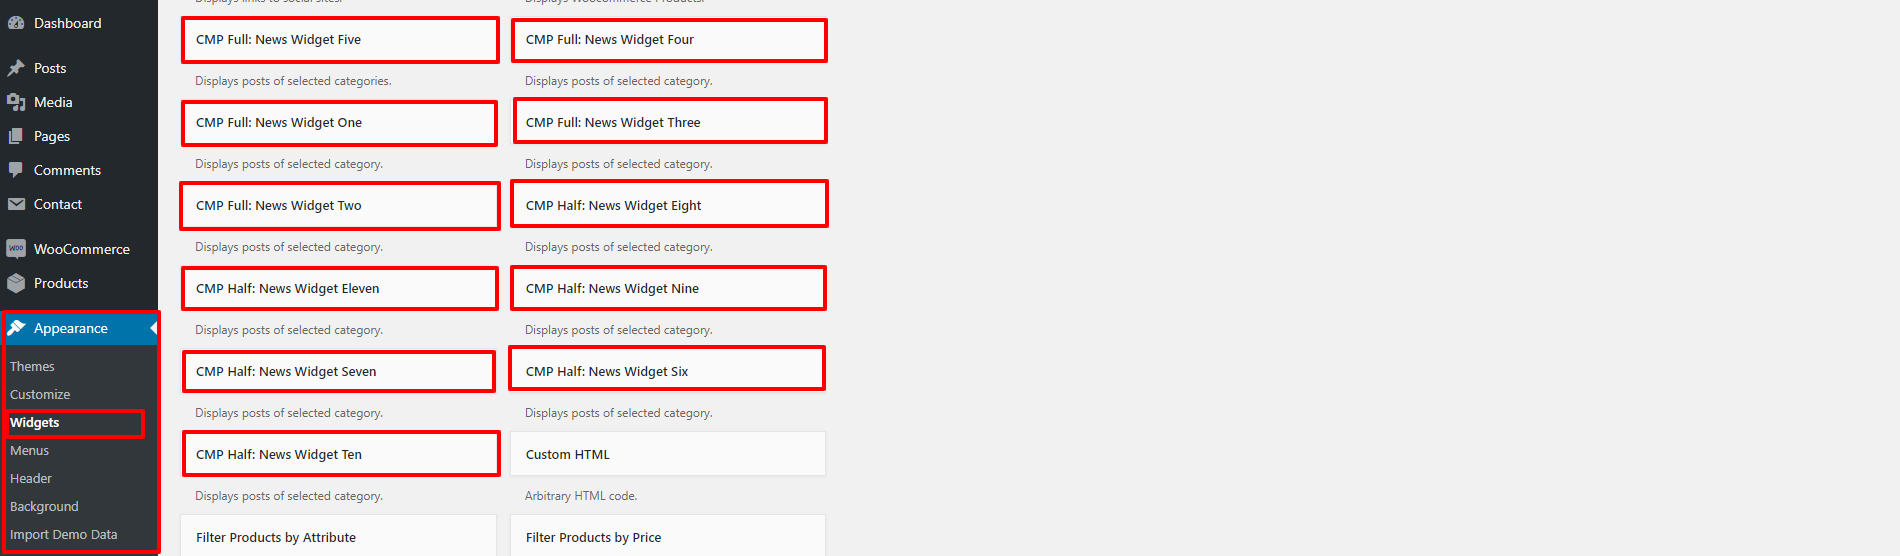This screenshot has height=556, width=1900.
Task: Click the WooCommerce logo icon
Action: [16, 249]
